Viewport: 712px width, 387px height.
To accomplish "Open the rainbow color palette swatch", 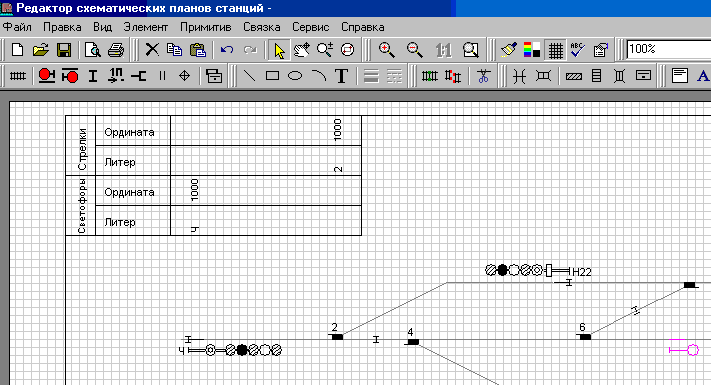I will pos(532,50).
